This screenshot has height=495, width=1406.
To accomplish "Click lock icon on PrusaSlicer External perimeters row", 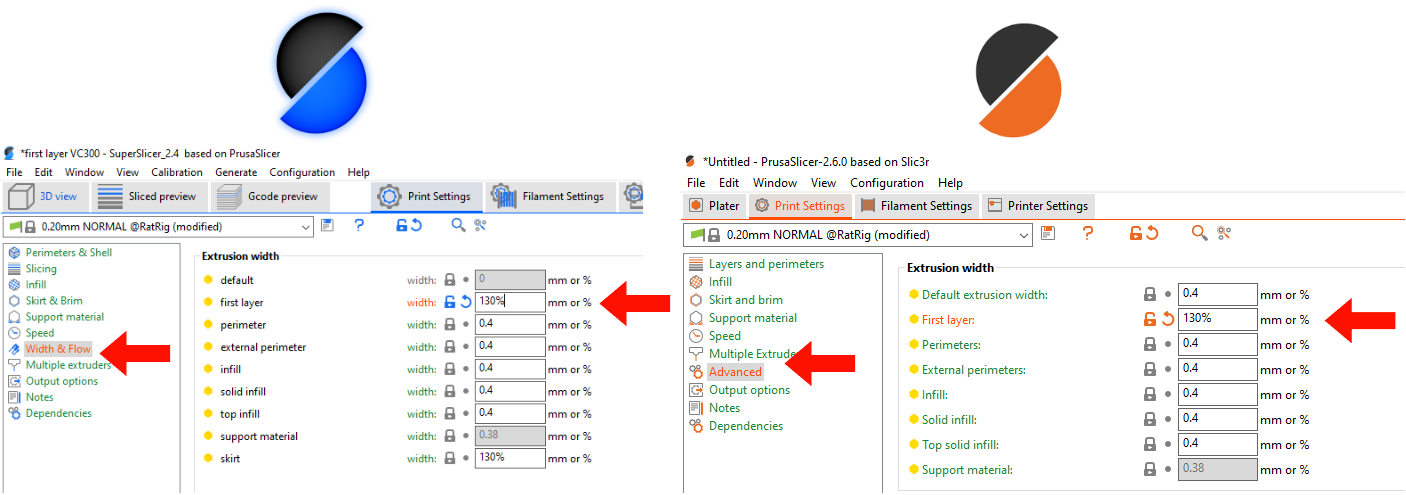I will 1150,369.
